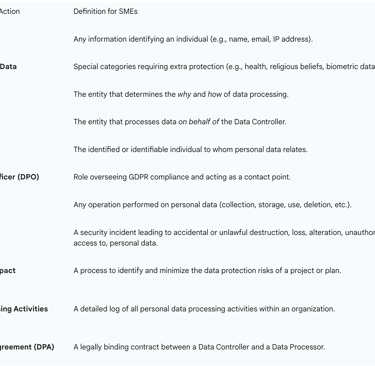Click 'access to, personal data.' wrapped line
The image size is (375, 366).
115,243
